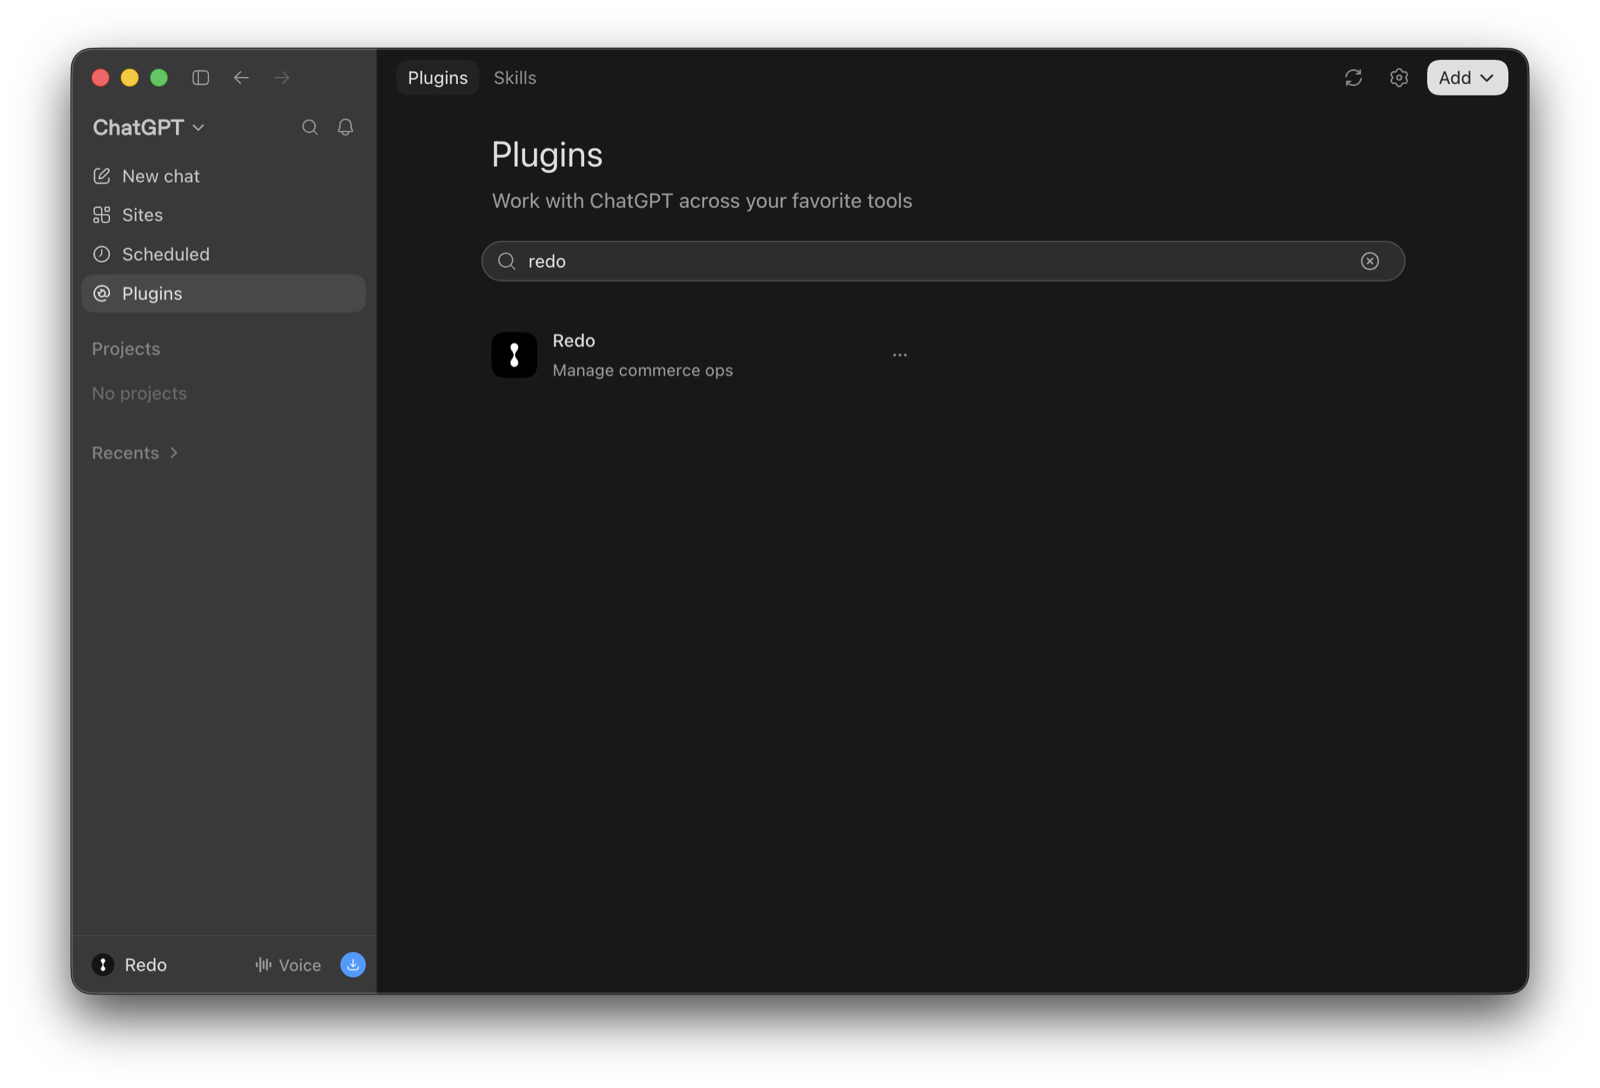This screenshot has width=1600, height=1088.
Task: Select the Plugins tab at top
Action: click(x=438, y=77)
